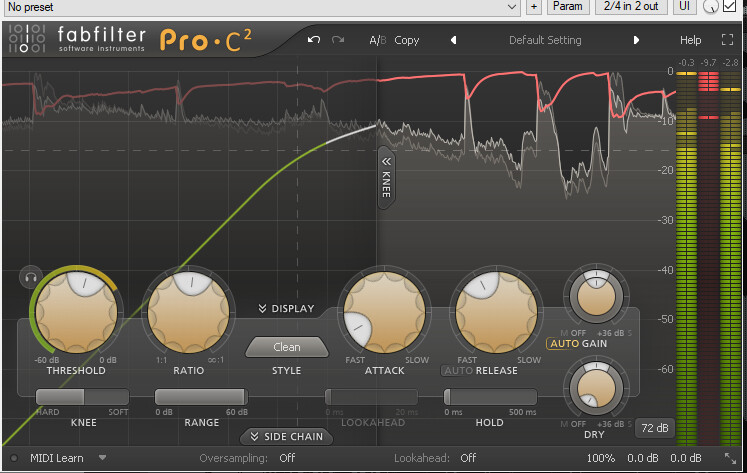Open MIDI Learn dropdown arrow
747x473 pixels.
pos(102,458)
